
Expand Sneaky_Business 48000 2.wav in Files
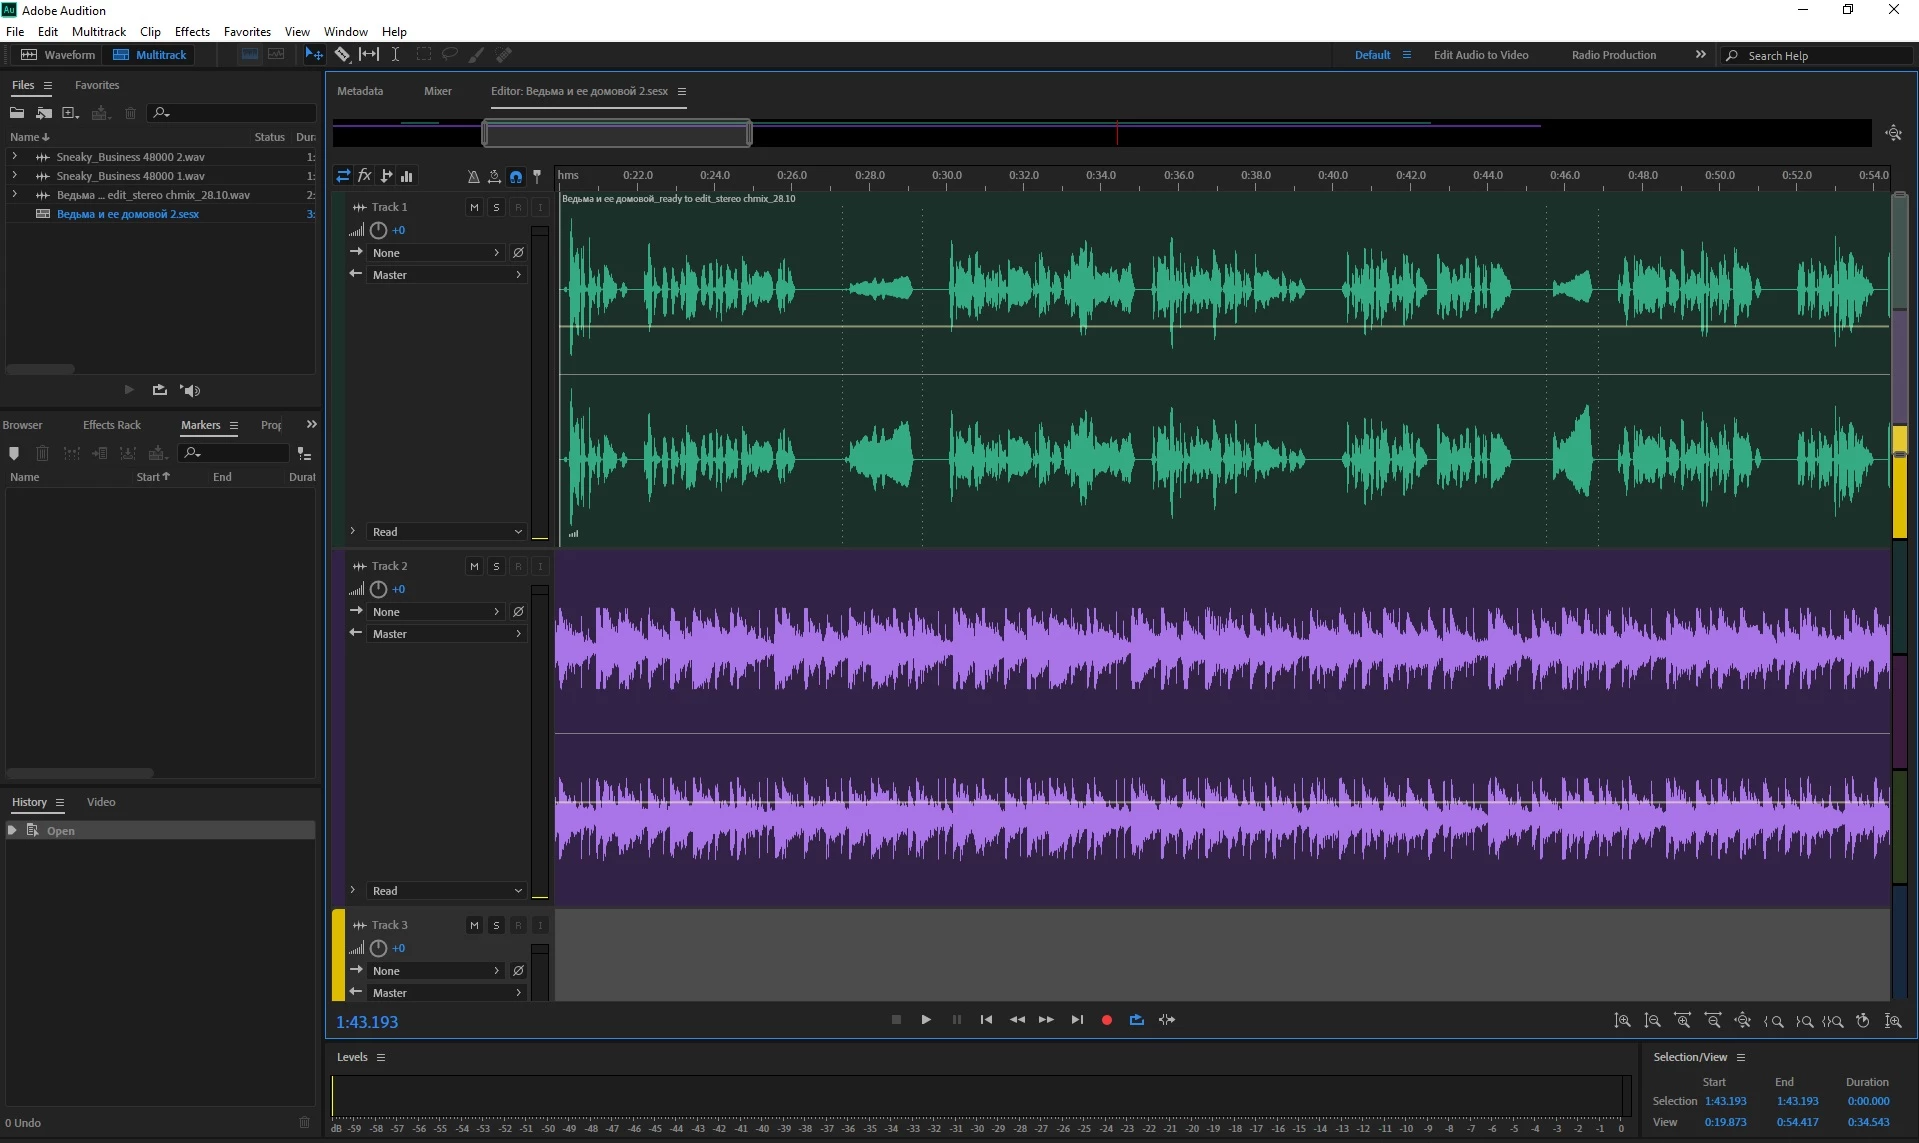tap(14, 157)
